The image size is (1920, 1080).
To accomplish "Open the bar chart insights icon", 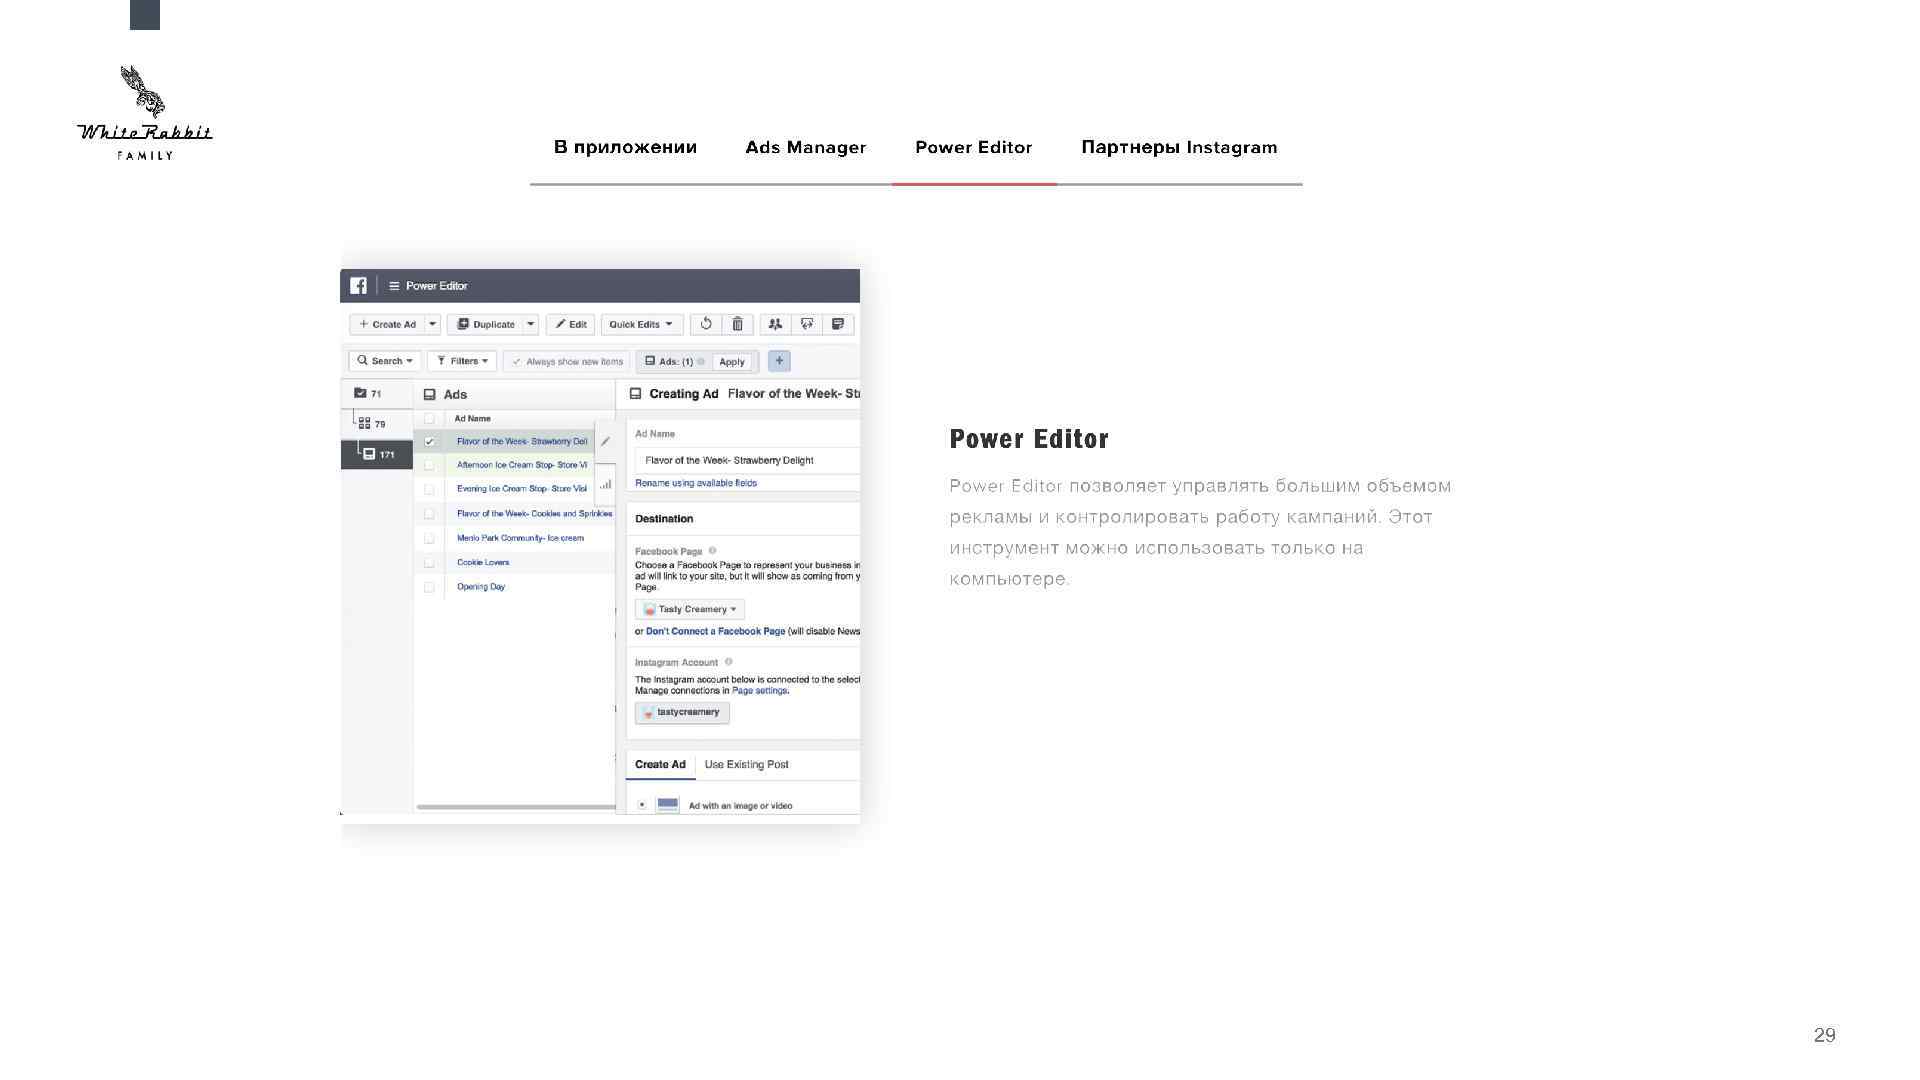I will tap(605, 485).
